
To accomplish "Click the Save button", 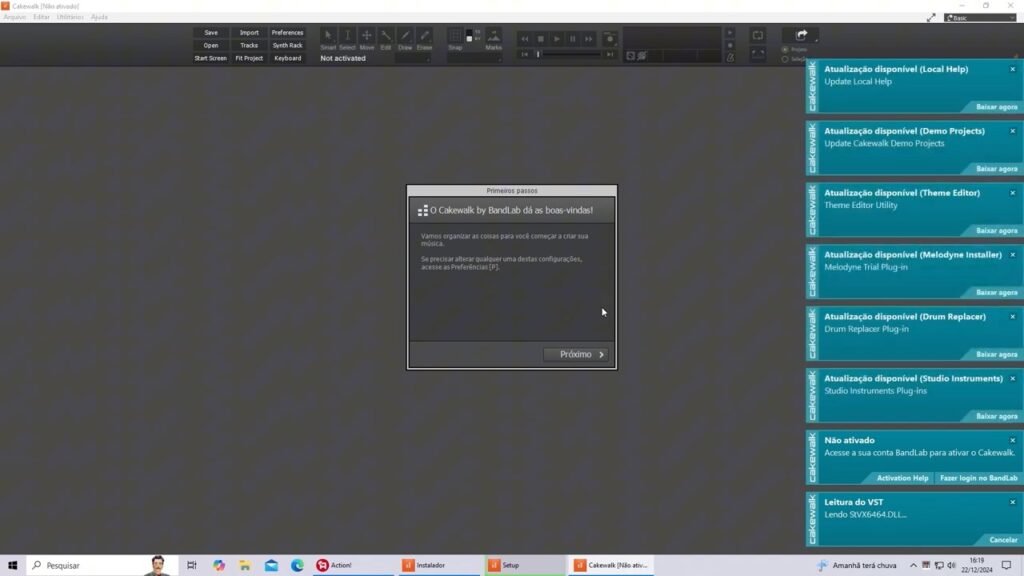I will tap(210, 33).
